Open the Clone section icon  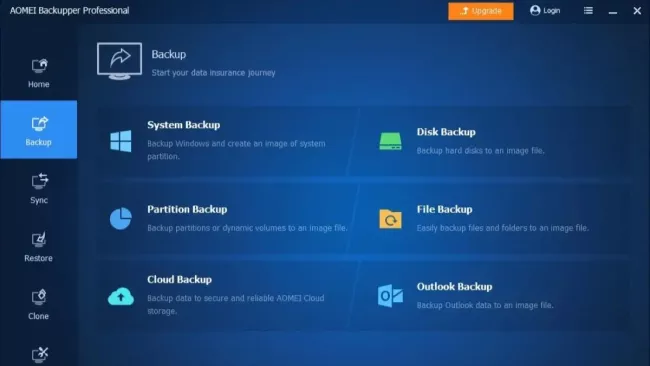click(39, 297)
